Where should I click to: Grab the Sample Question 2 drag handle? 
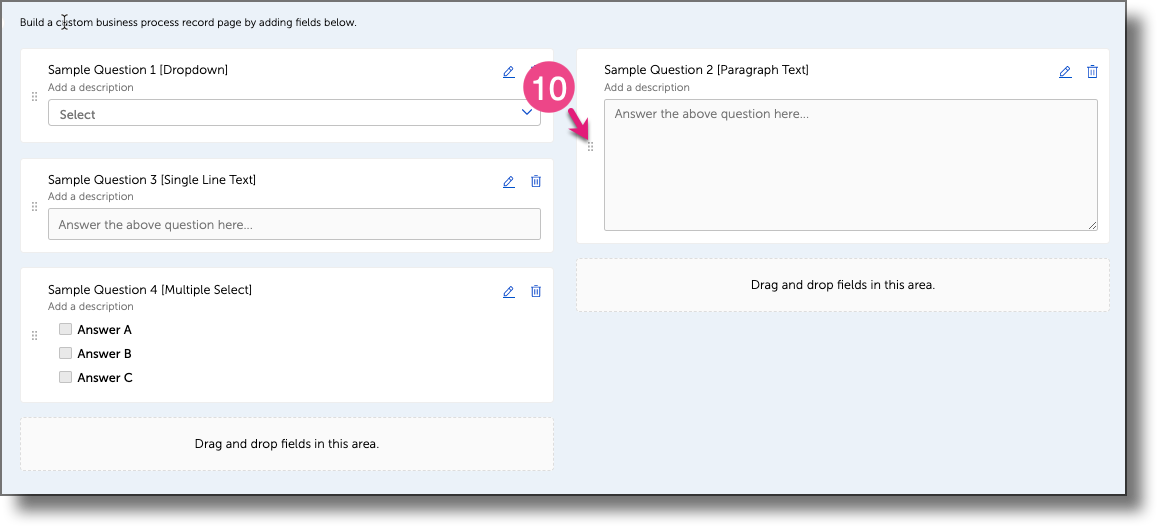[x=590, y=147]
